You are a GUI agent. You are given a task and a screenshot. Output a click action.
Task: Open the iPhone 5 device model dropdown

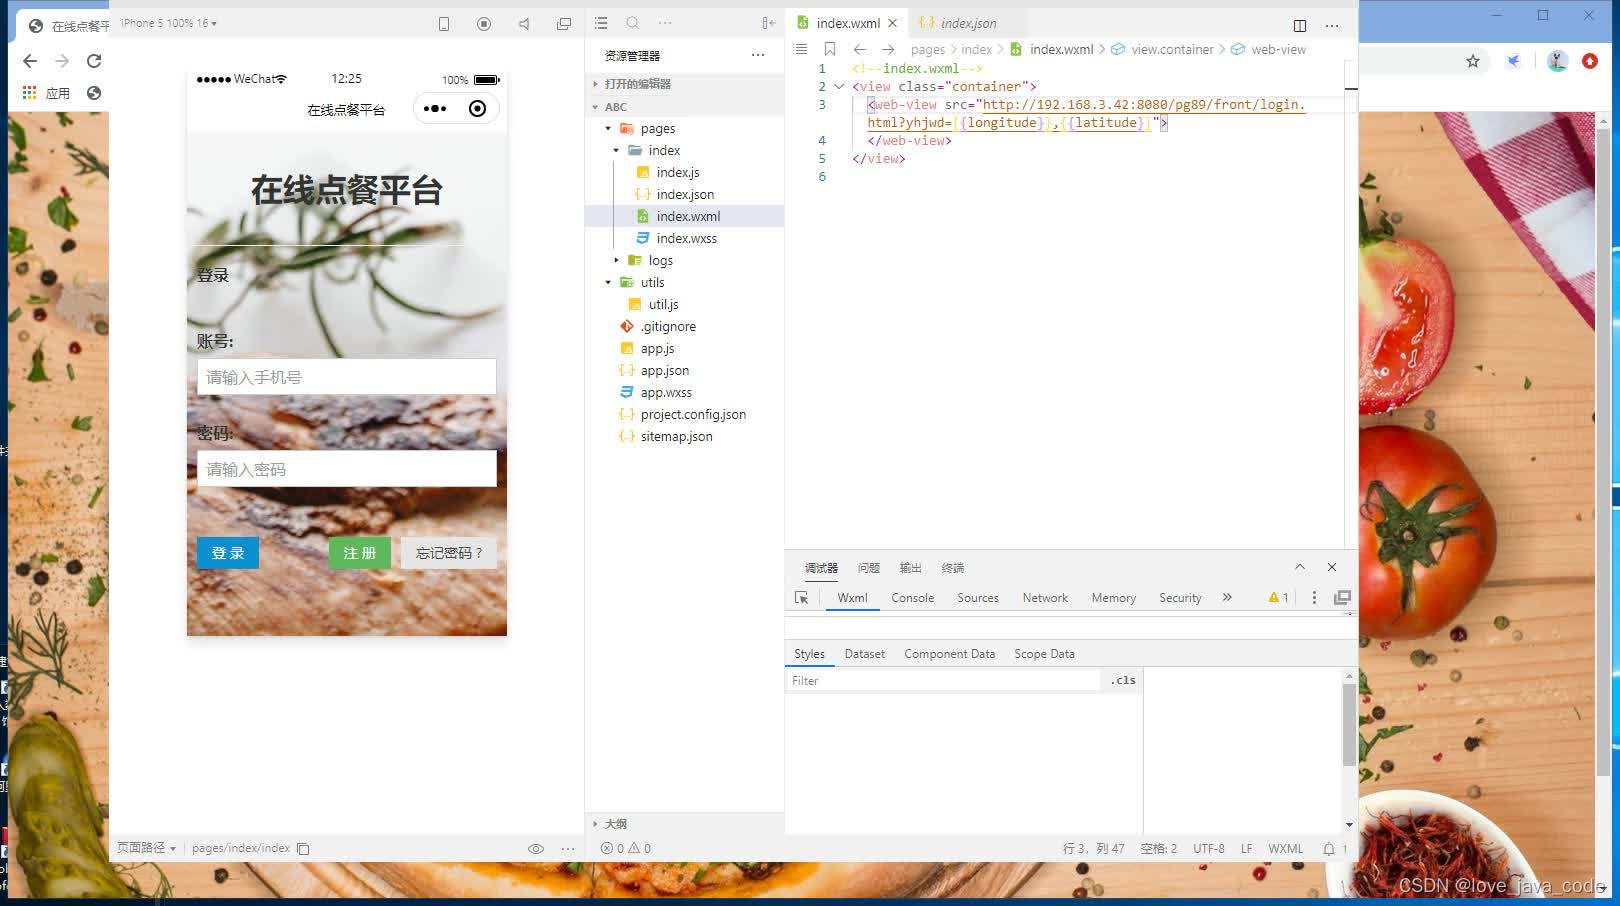168,23
